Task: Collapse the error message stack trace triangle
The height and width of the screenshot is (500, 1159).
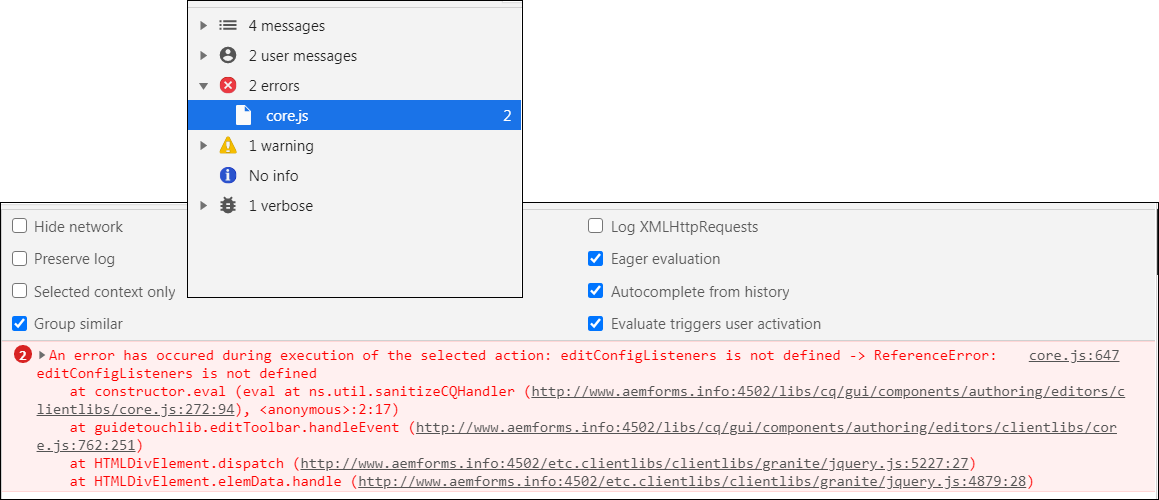Action: pyautogui.click(x=42, y=355)
